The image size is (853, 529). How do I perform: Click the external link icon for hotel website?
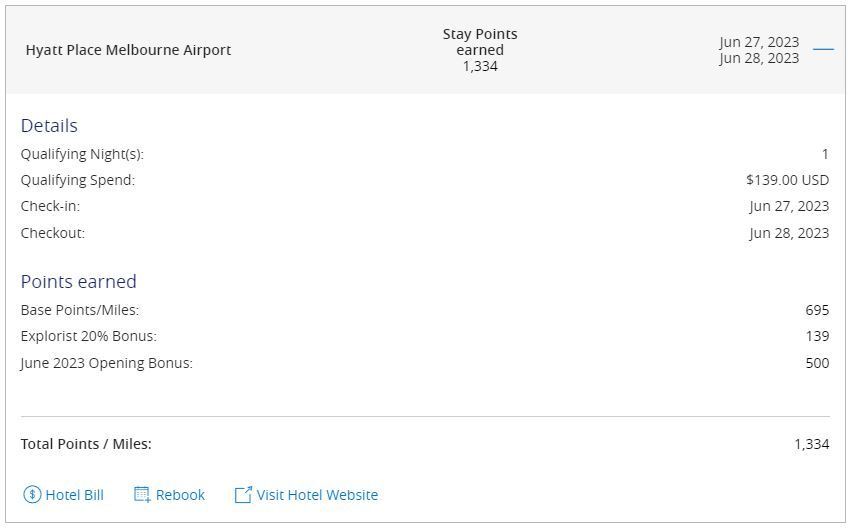point(243,495)
